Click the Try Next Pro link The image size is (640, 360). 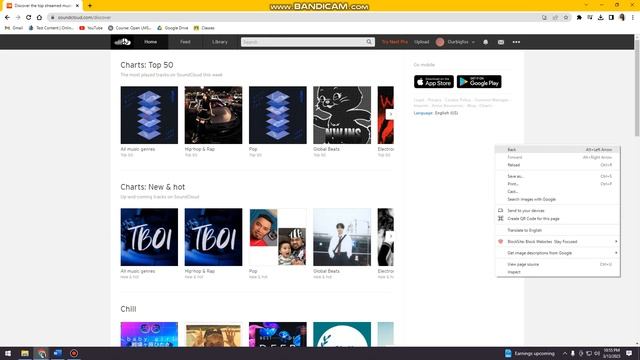395,42
